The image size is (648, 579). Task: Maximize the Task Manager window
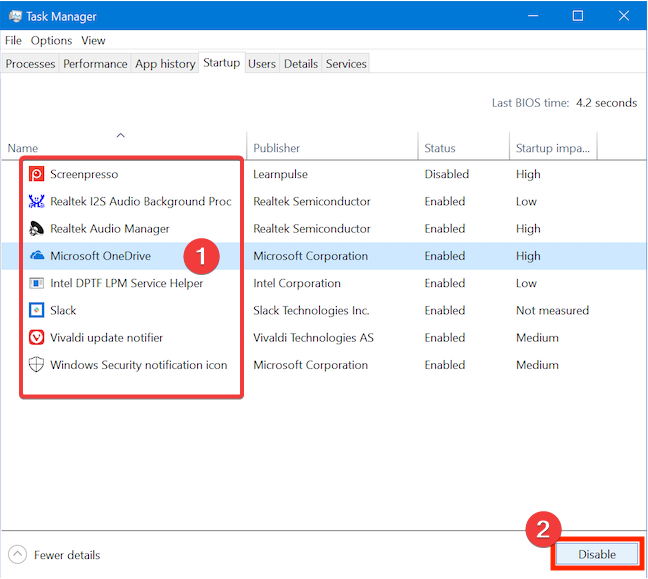click(x=578, y=16)
